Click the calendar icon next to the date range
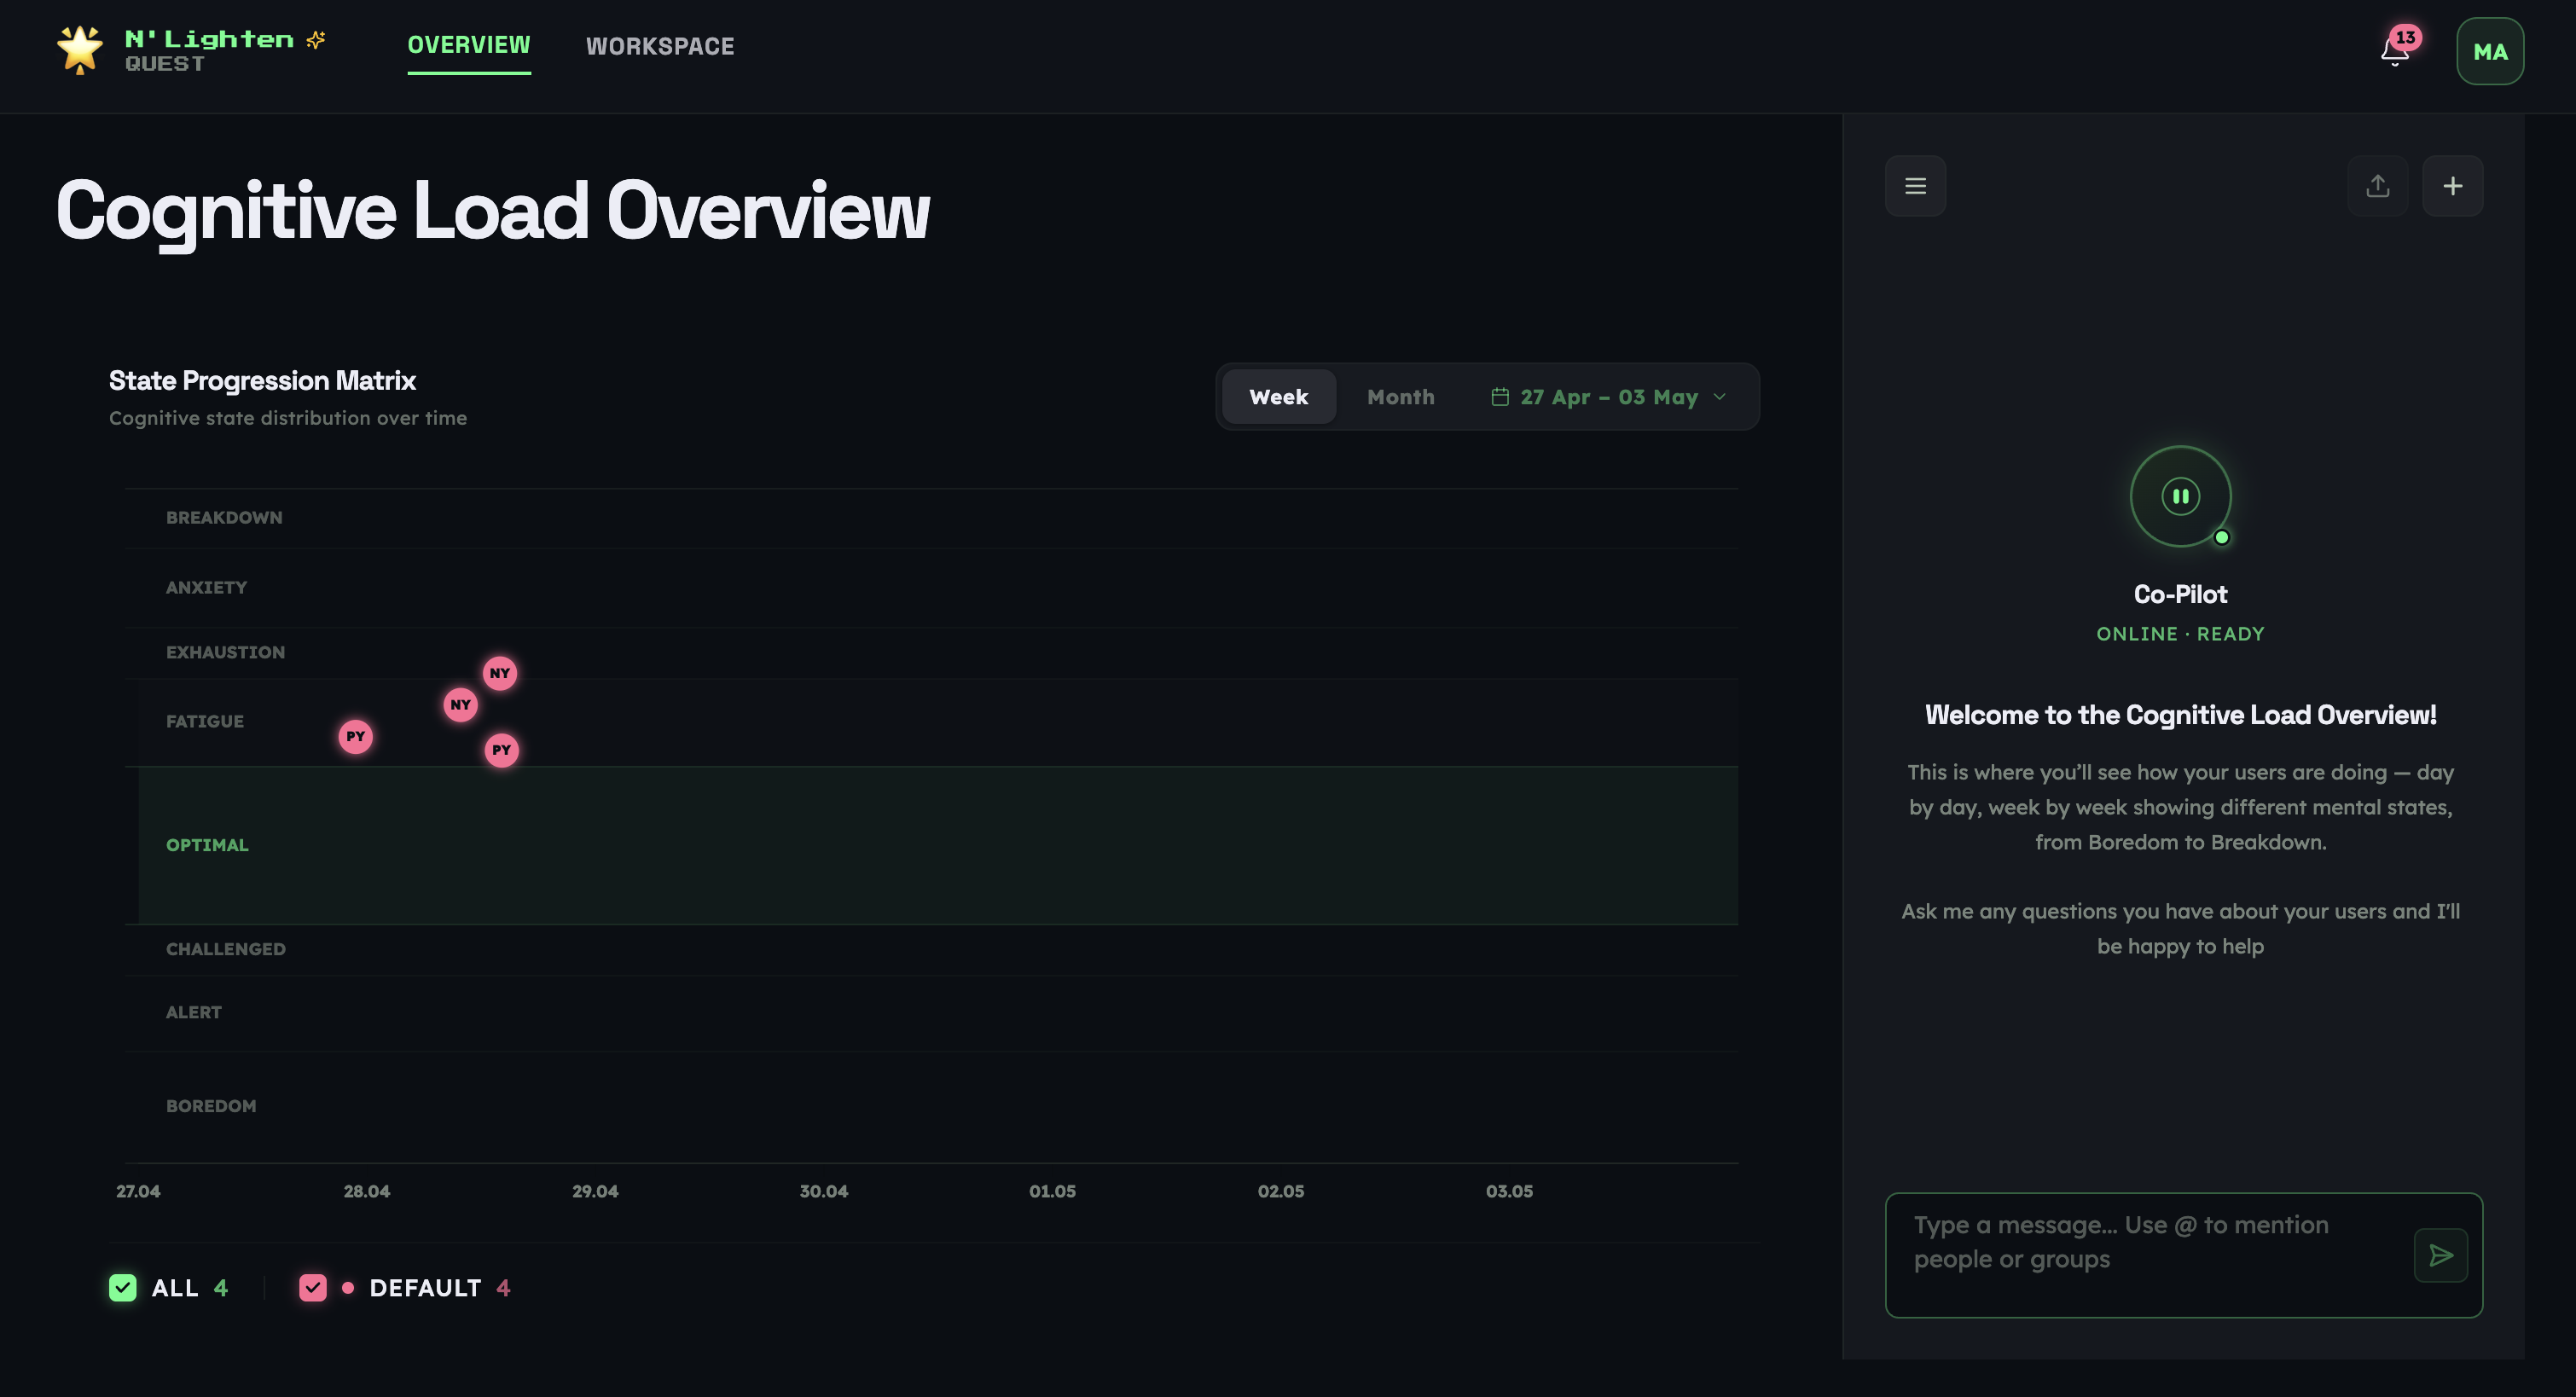 (1499, 396)
